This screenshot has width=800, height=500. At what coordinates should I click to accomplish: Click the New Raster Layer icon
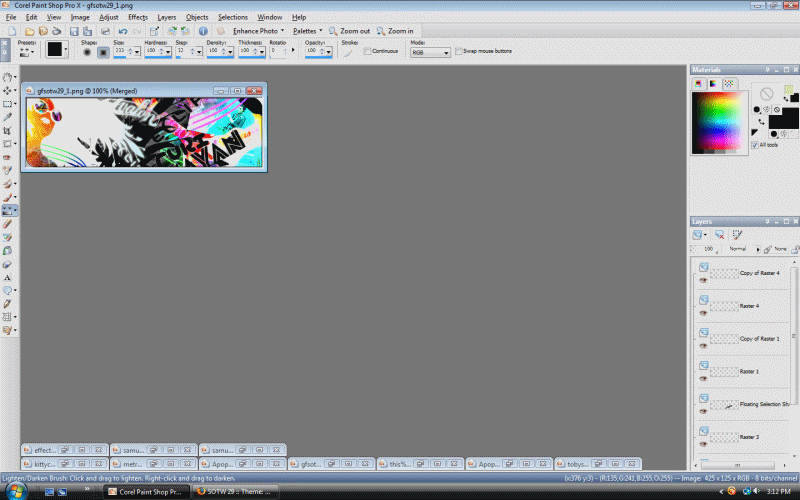coord(697,235)
